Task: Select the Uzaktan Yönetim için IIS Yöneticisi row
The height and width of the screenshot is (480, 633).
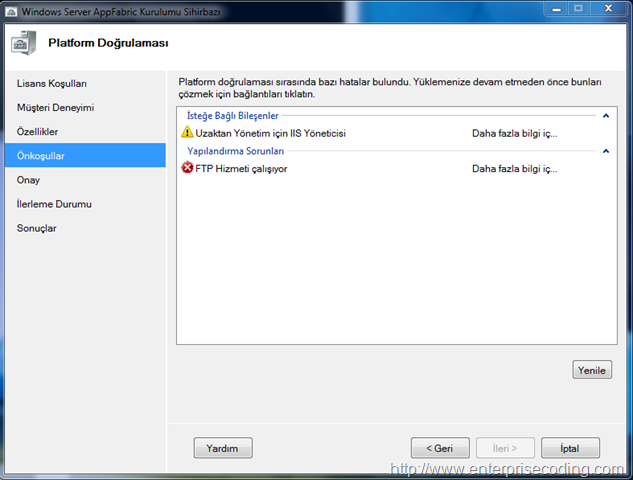Action: click(x=397, y=133)
